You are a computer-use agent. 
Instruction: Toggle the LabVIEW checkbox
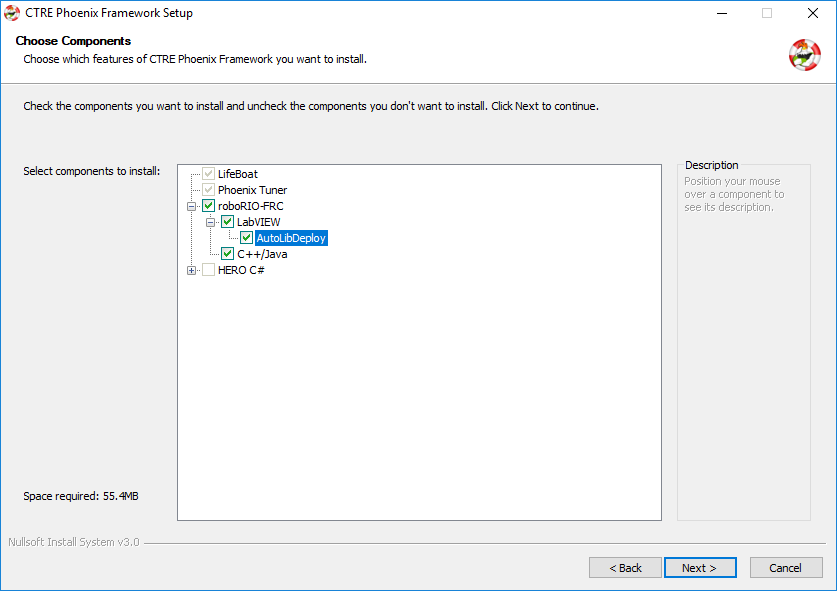[x=227, y=222]
